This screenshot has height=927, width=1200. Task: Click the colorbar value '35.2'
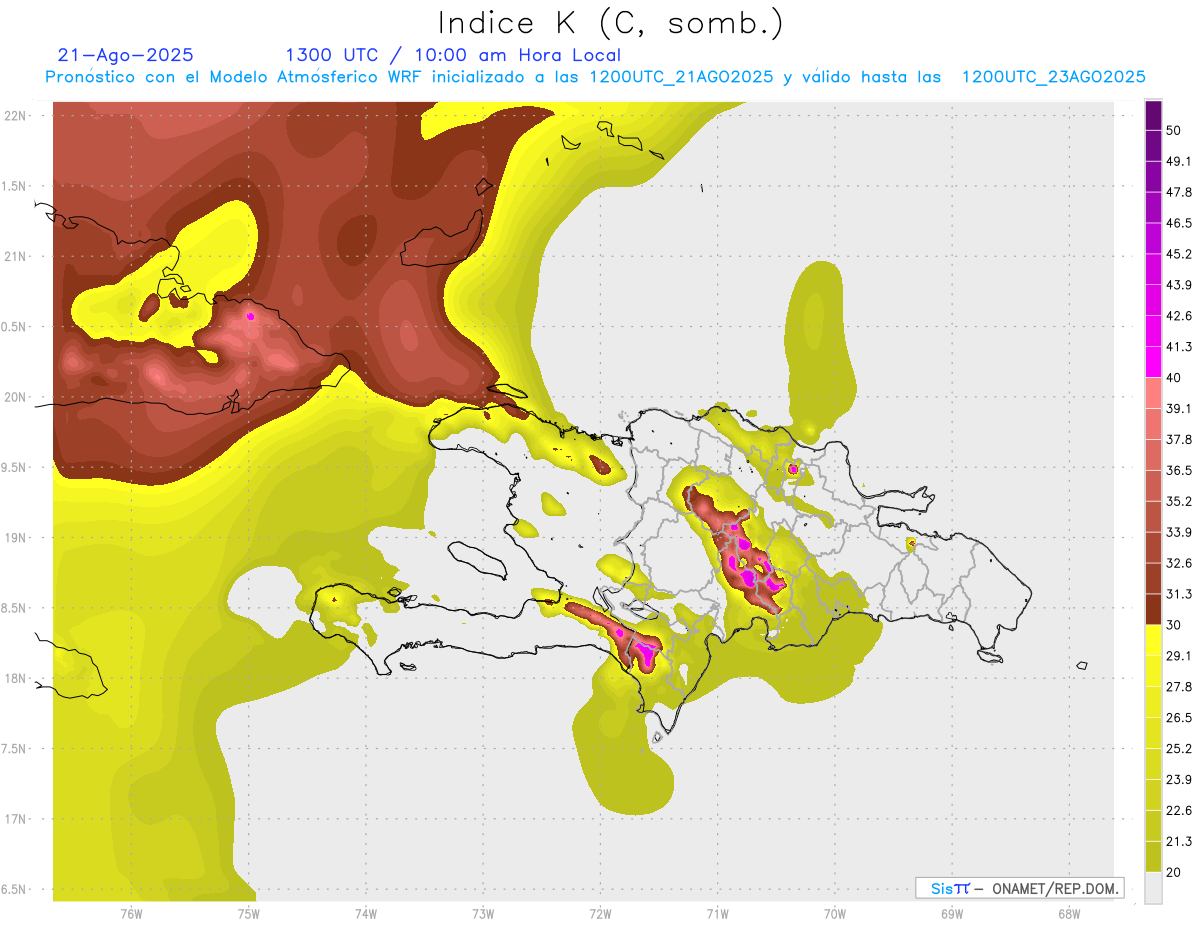pyautogui.click(x=1179, y=501)
